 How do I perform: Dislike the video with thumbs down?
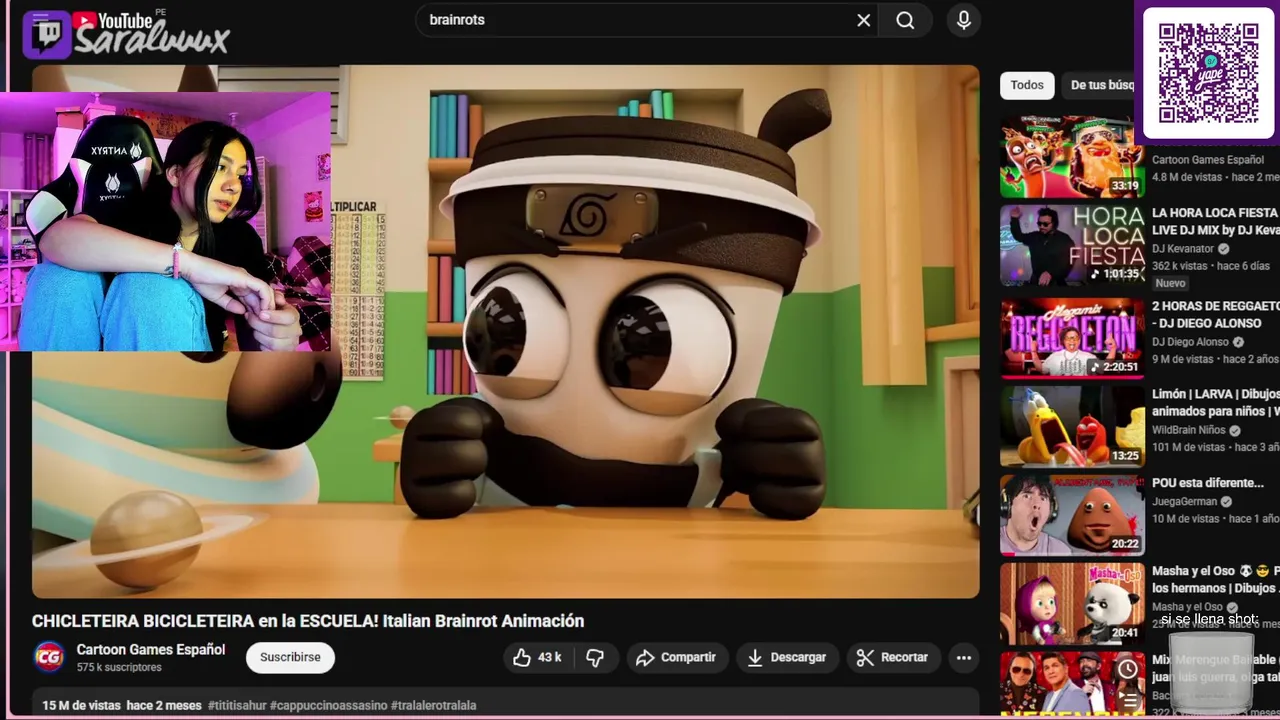click(x=595, y=657)
